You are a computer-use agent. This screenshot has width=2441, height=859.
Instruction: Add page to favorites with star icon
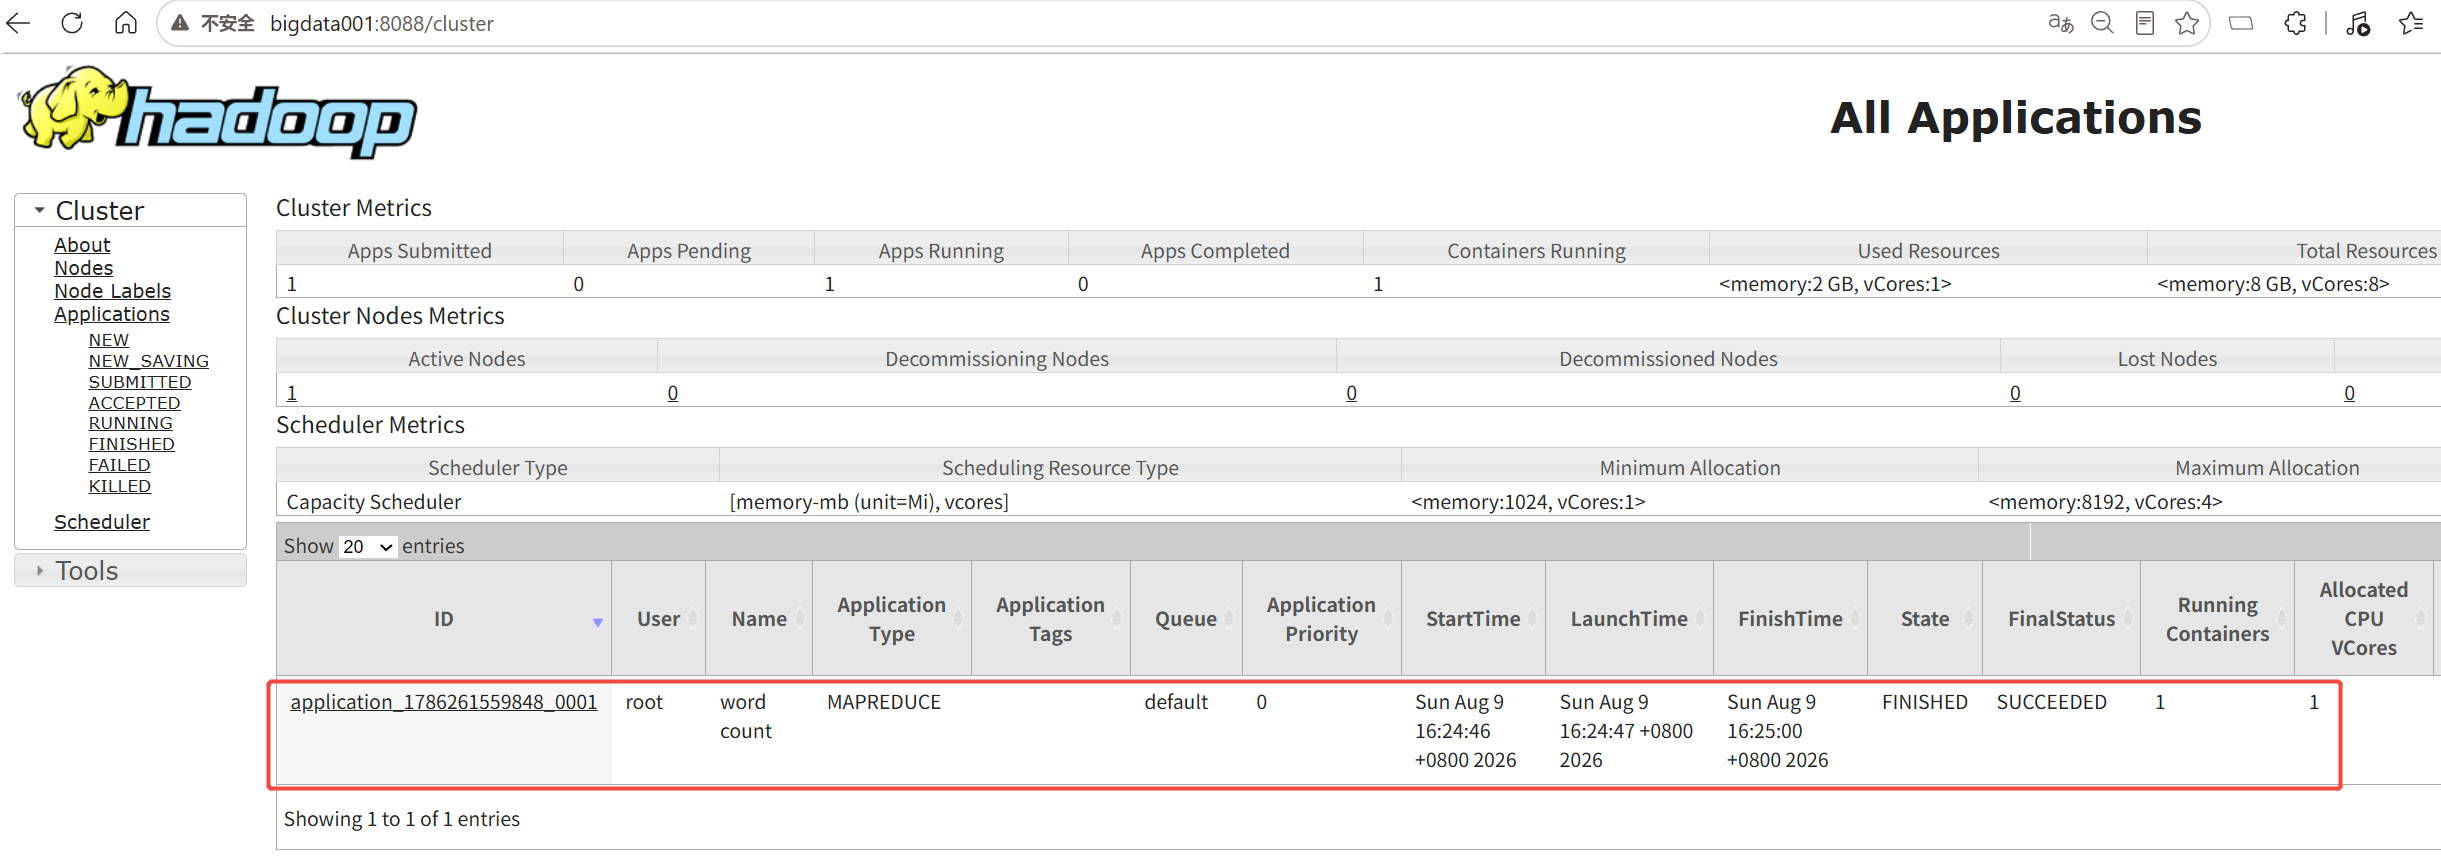tap(2187, 23)
